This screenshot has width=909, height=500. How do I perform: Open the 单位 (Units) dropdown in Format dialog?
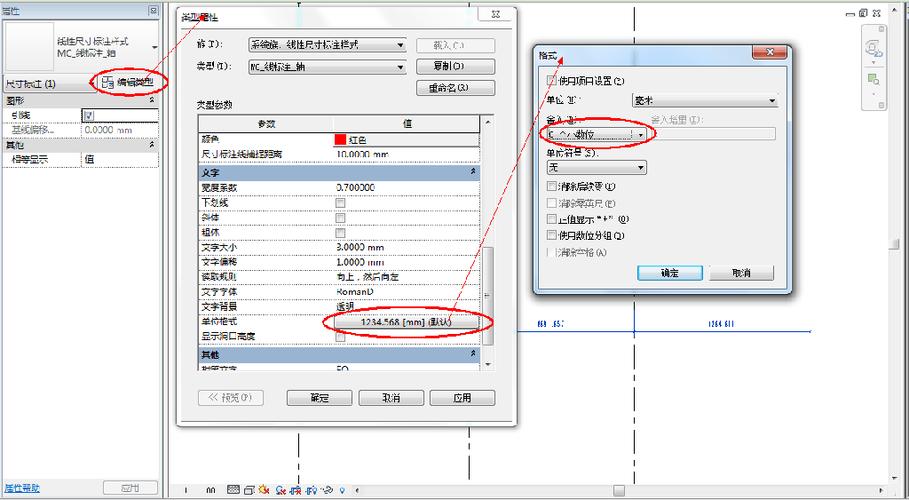704,101
